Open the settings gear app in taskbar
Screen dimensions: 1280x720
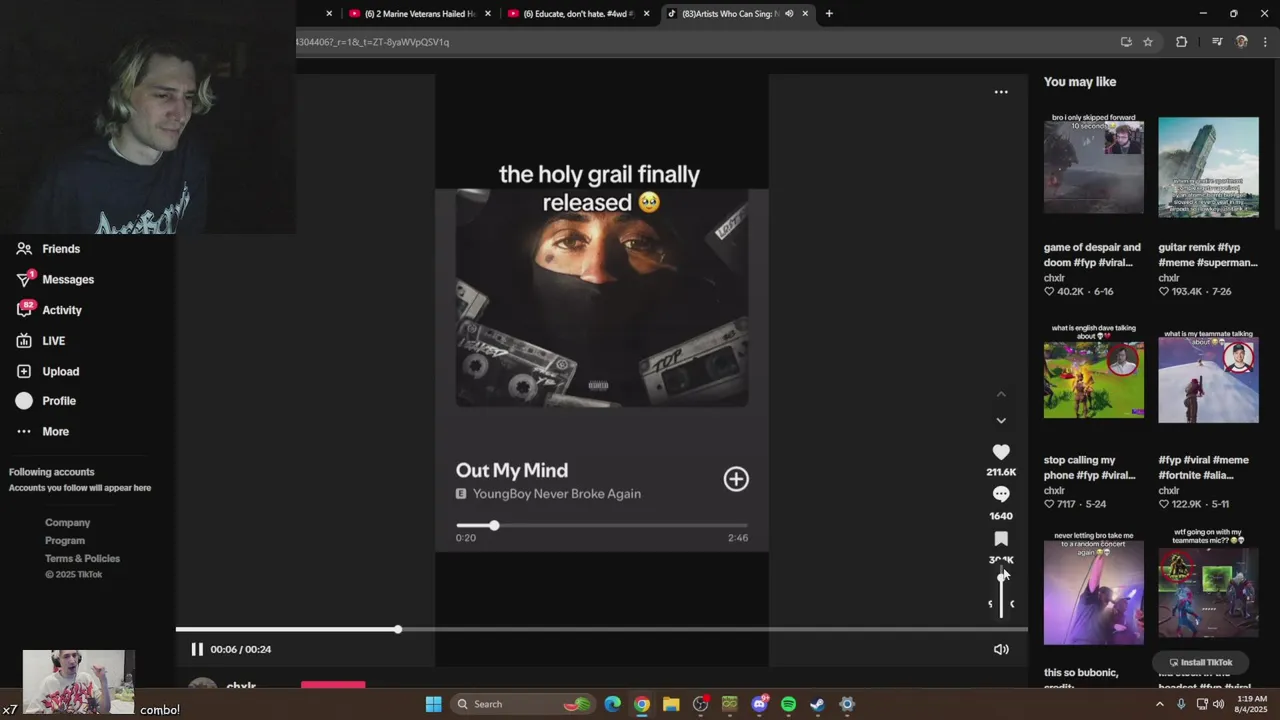pos(847,704)
